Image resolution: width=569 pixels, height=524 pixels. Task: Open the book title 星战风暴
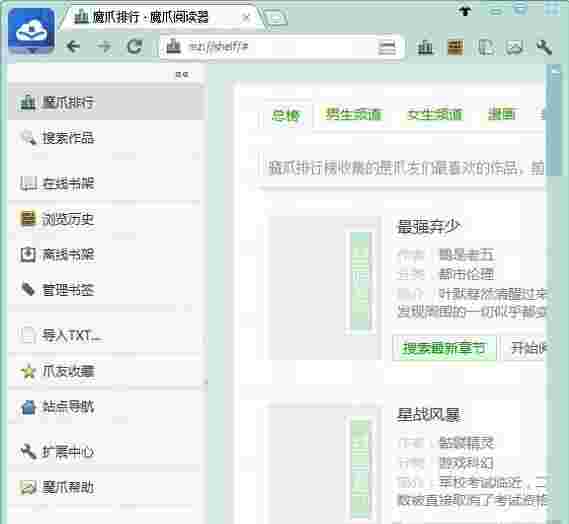[x=429, y=415]
